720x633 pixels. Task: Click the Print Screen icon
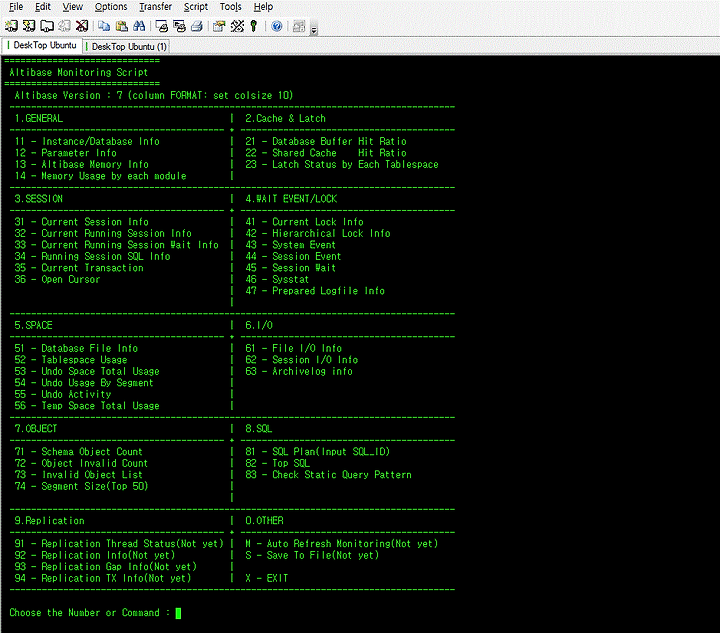(x=162, y=26)
